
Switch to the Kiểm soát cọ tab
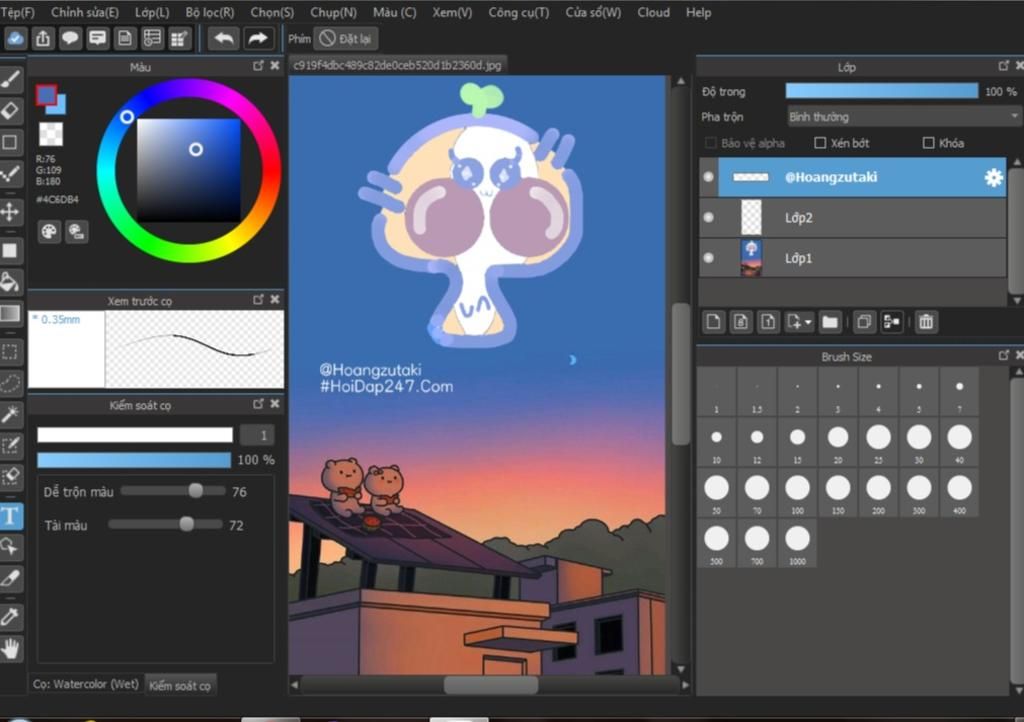(180, 685)
